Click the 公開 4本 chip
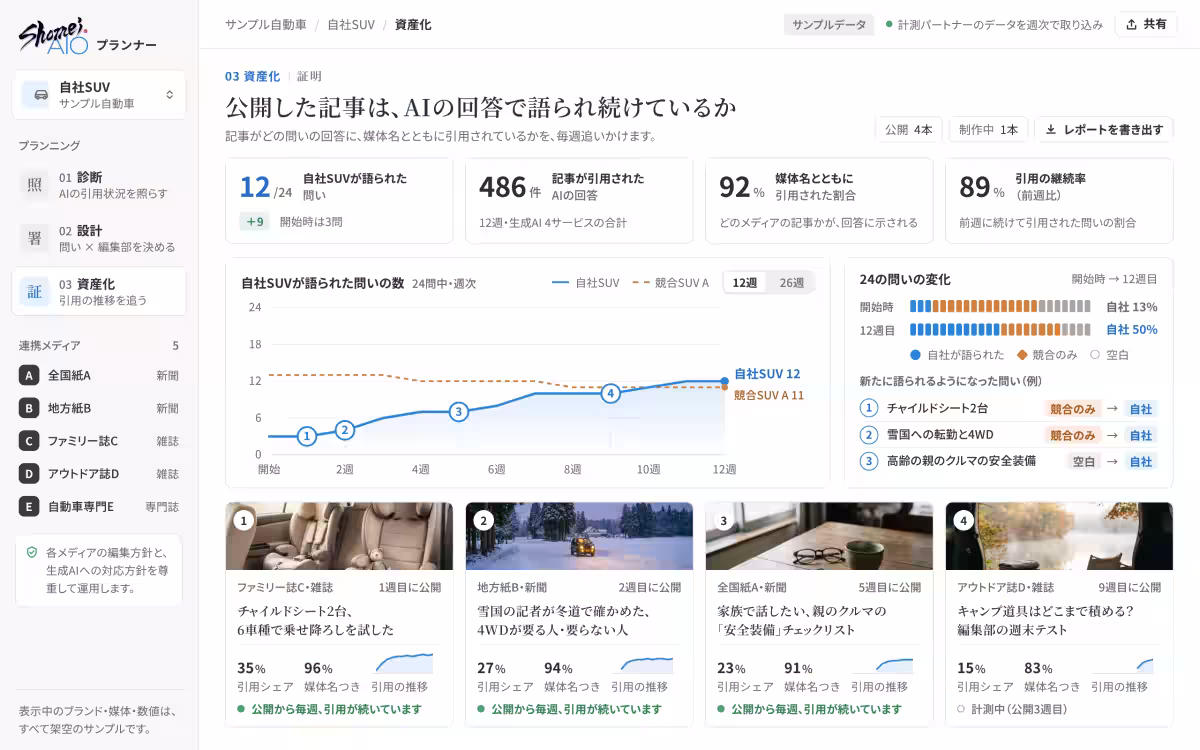 (909, 129)
